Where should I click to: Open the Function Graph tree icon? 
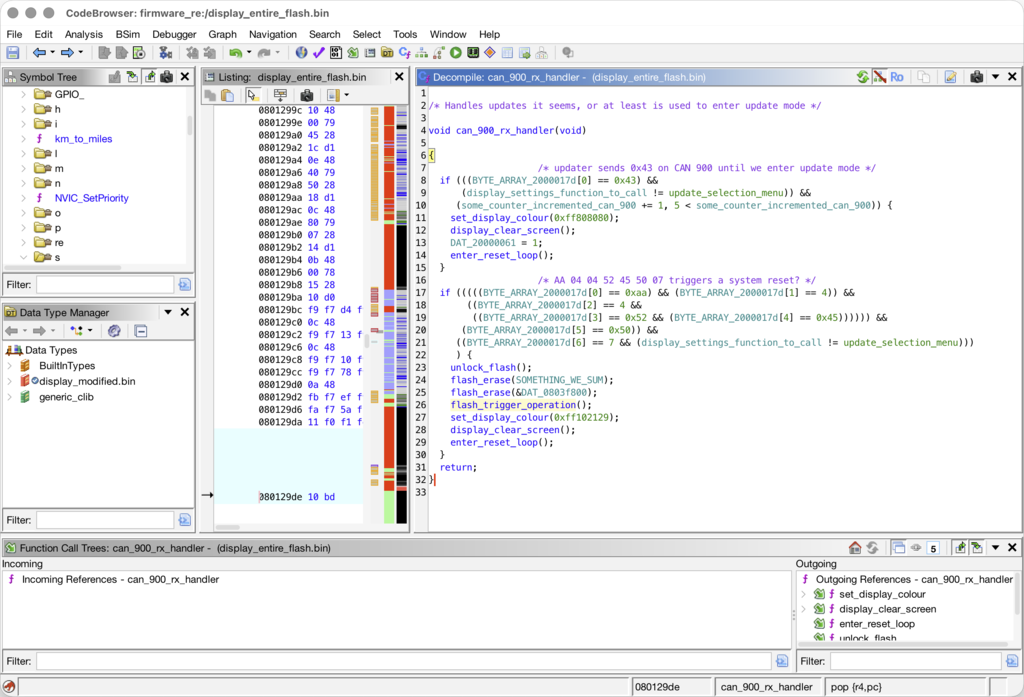tap(422, 53)
